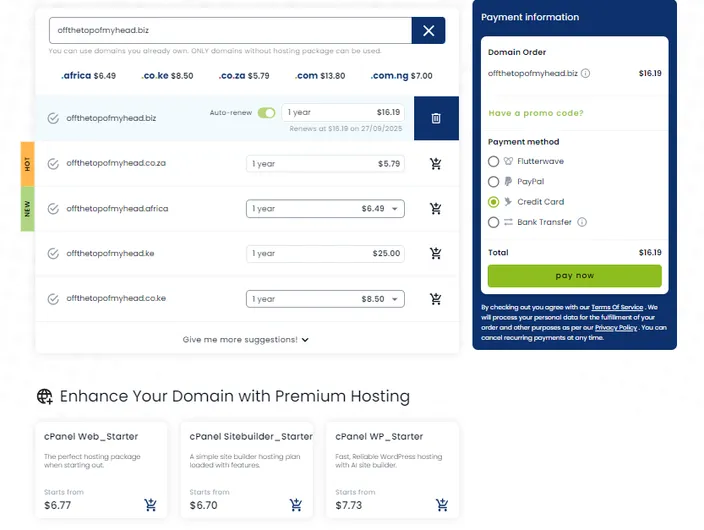The height and width of the screenshot is (530, 704).
Task: Click the pay now button
Action: (x=575, y=276)
